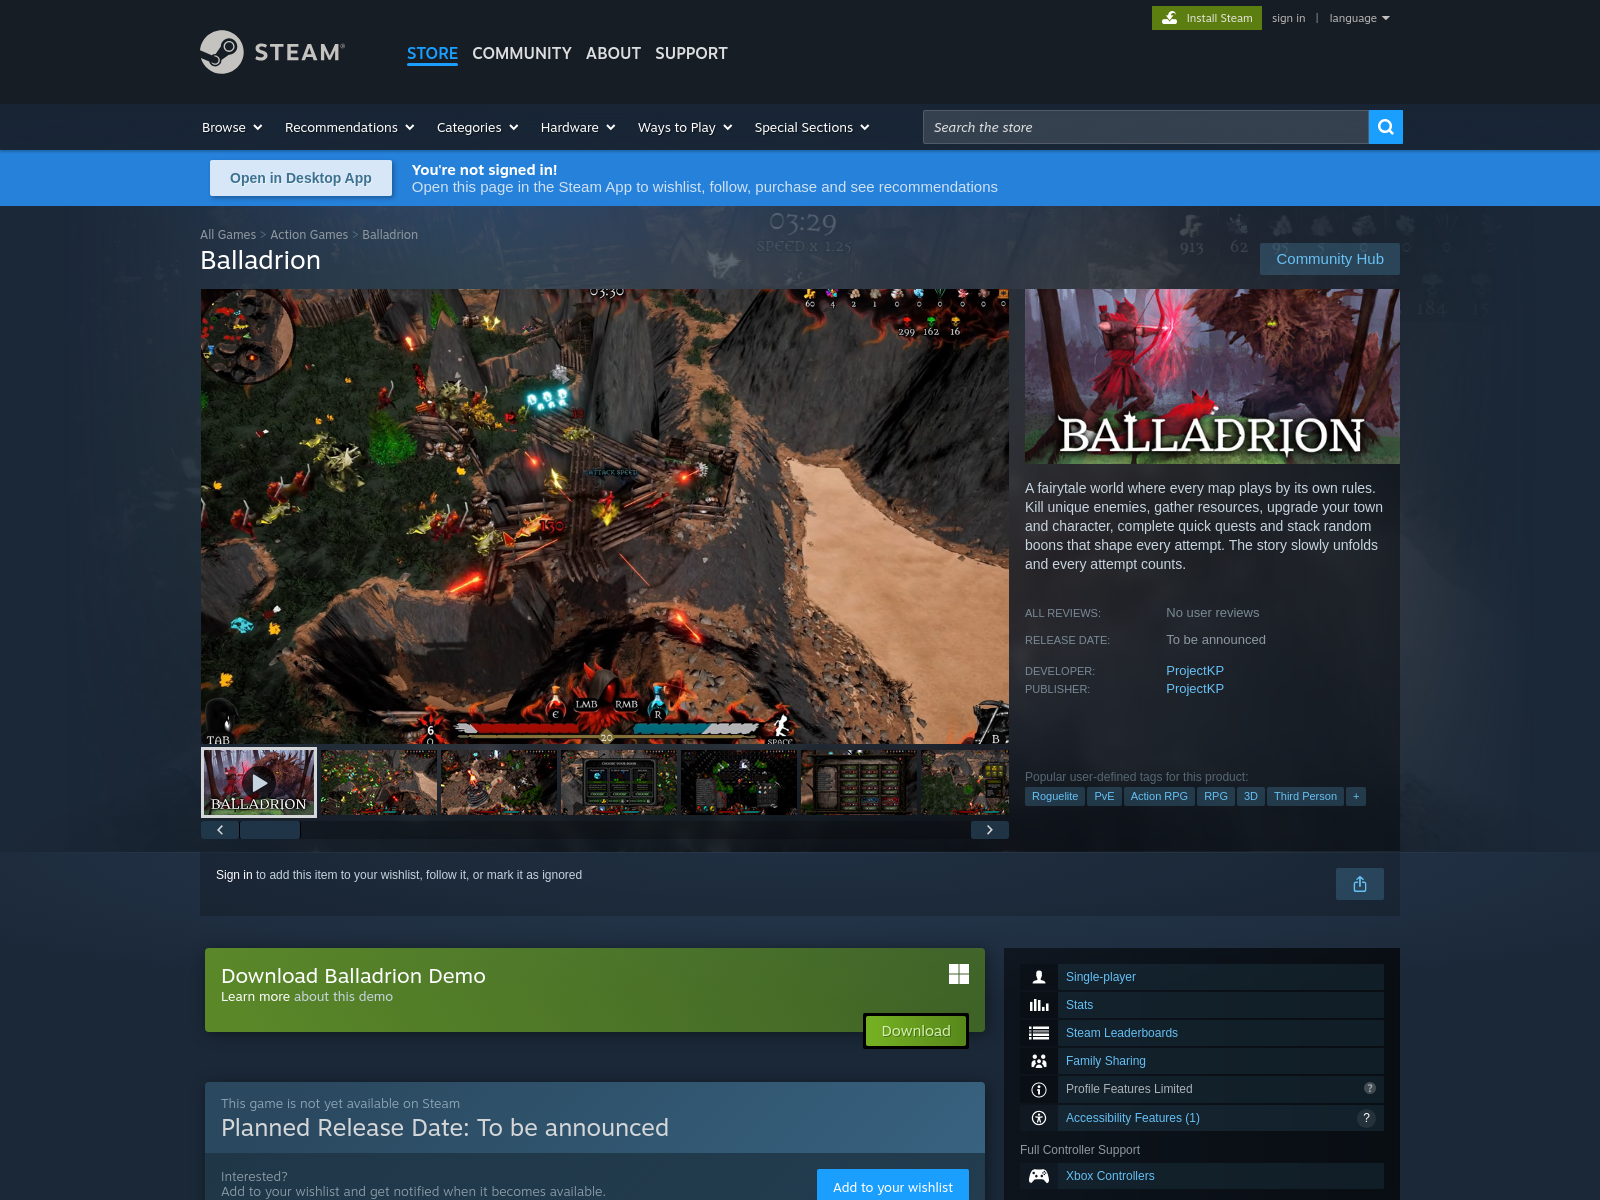Click the Accessibility Features question mark

tap(1366, 1118)
